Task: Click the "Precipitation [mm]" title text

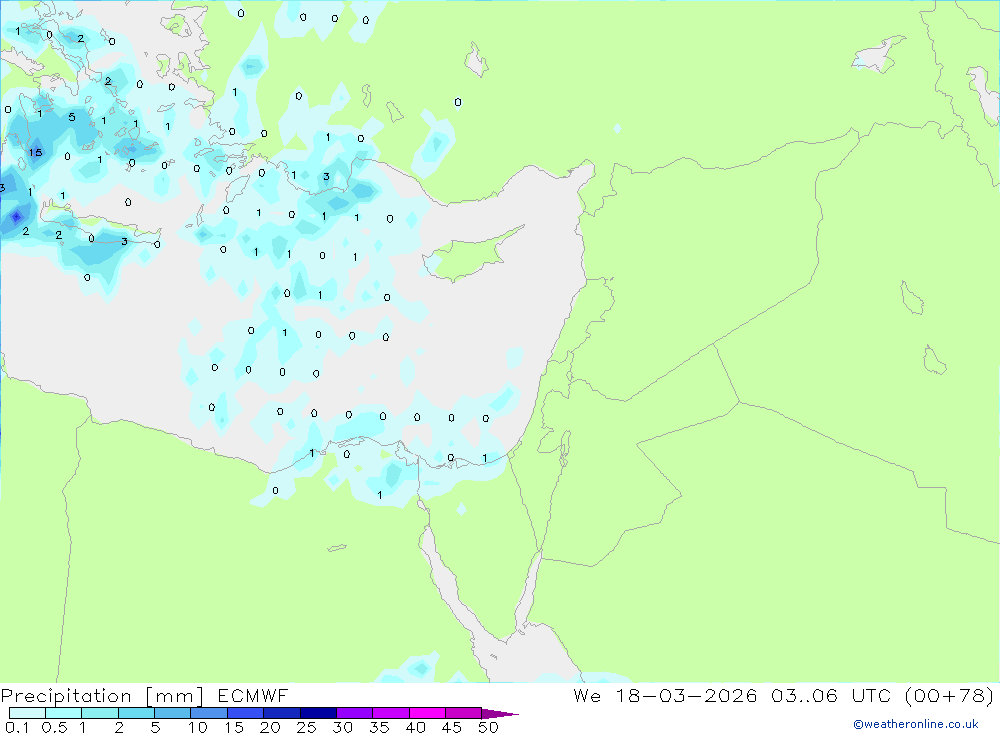Action: pyautogui.click(x=102, y=696)
